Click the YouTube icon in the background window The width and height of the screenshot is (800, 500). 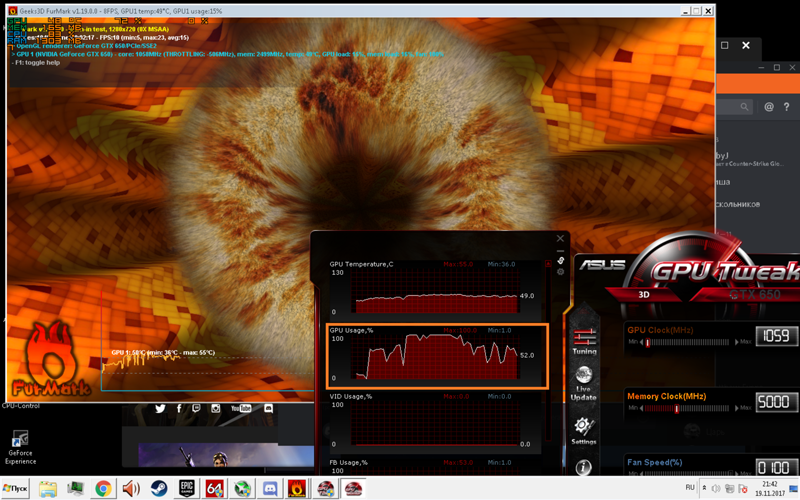(241, 409)
